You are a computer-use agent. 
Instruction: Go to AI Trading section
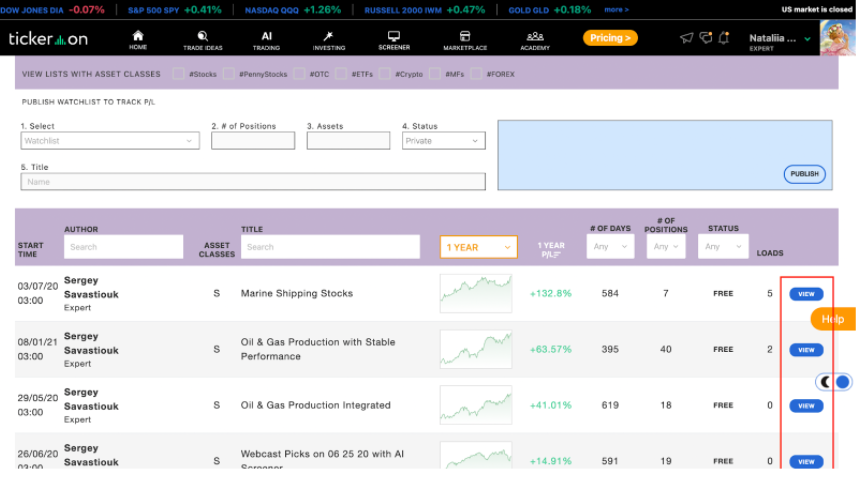coord(266,40)
